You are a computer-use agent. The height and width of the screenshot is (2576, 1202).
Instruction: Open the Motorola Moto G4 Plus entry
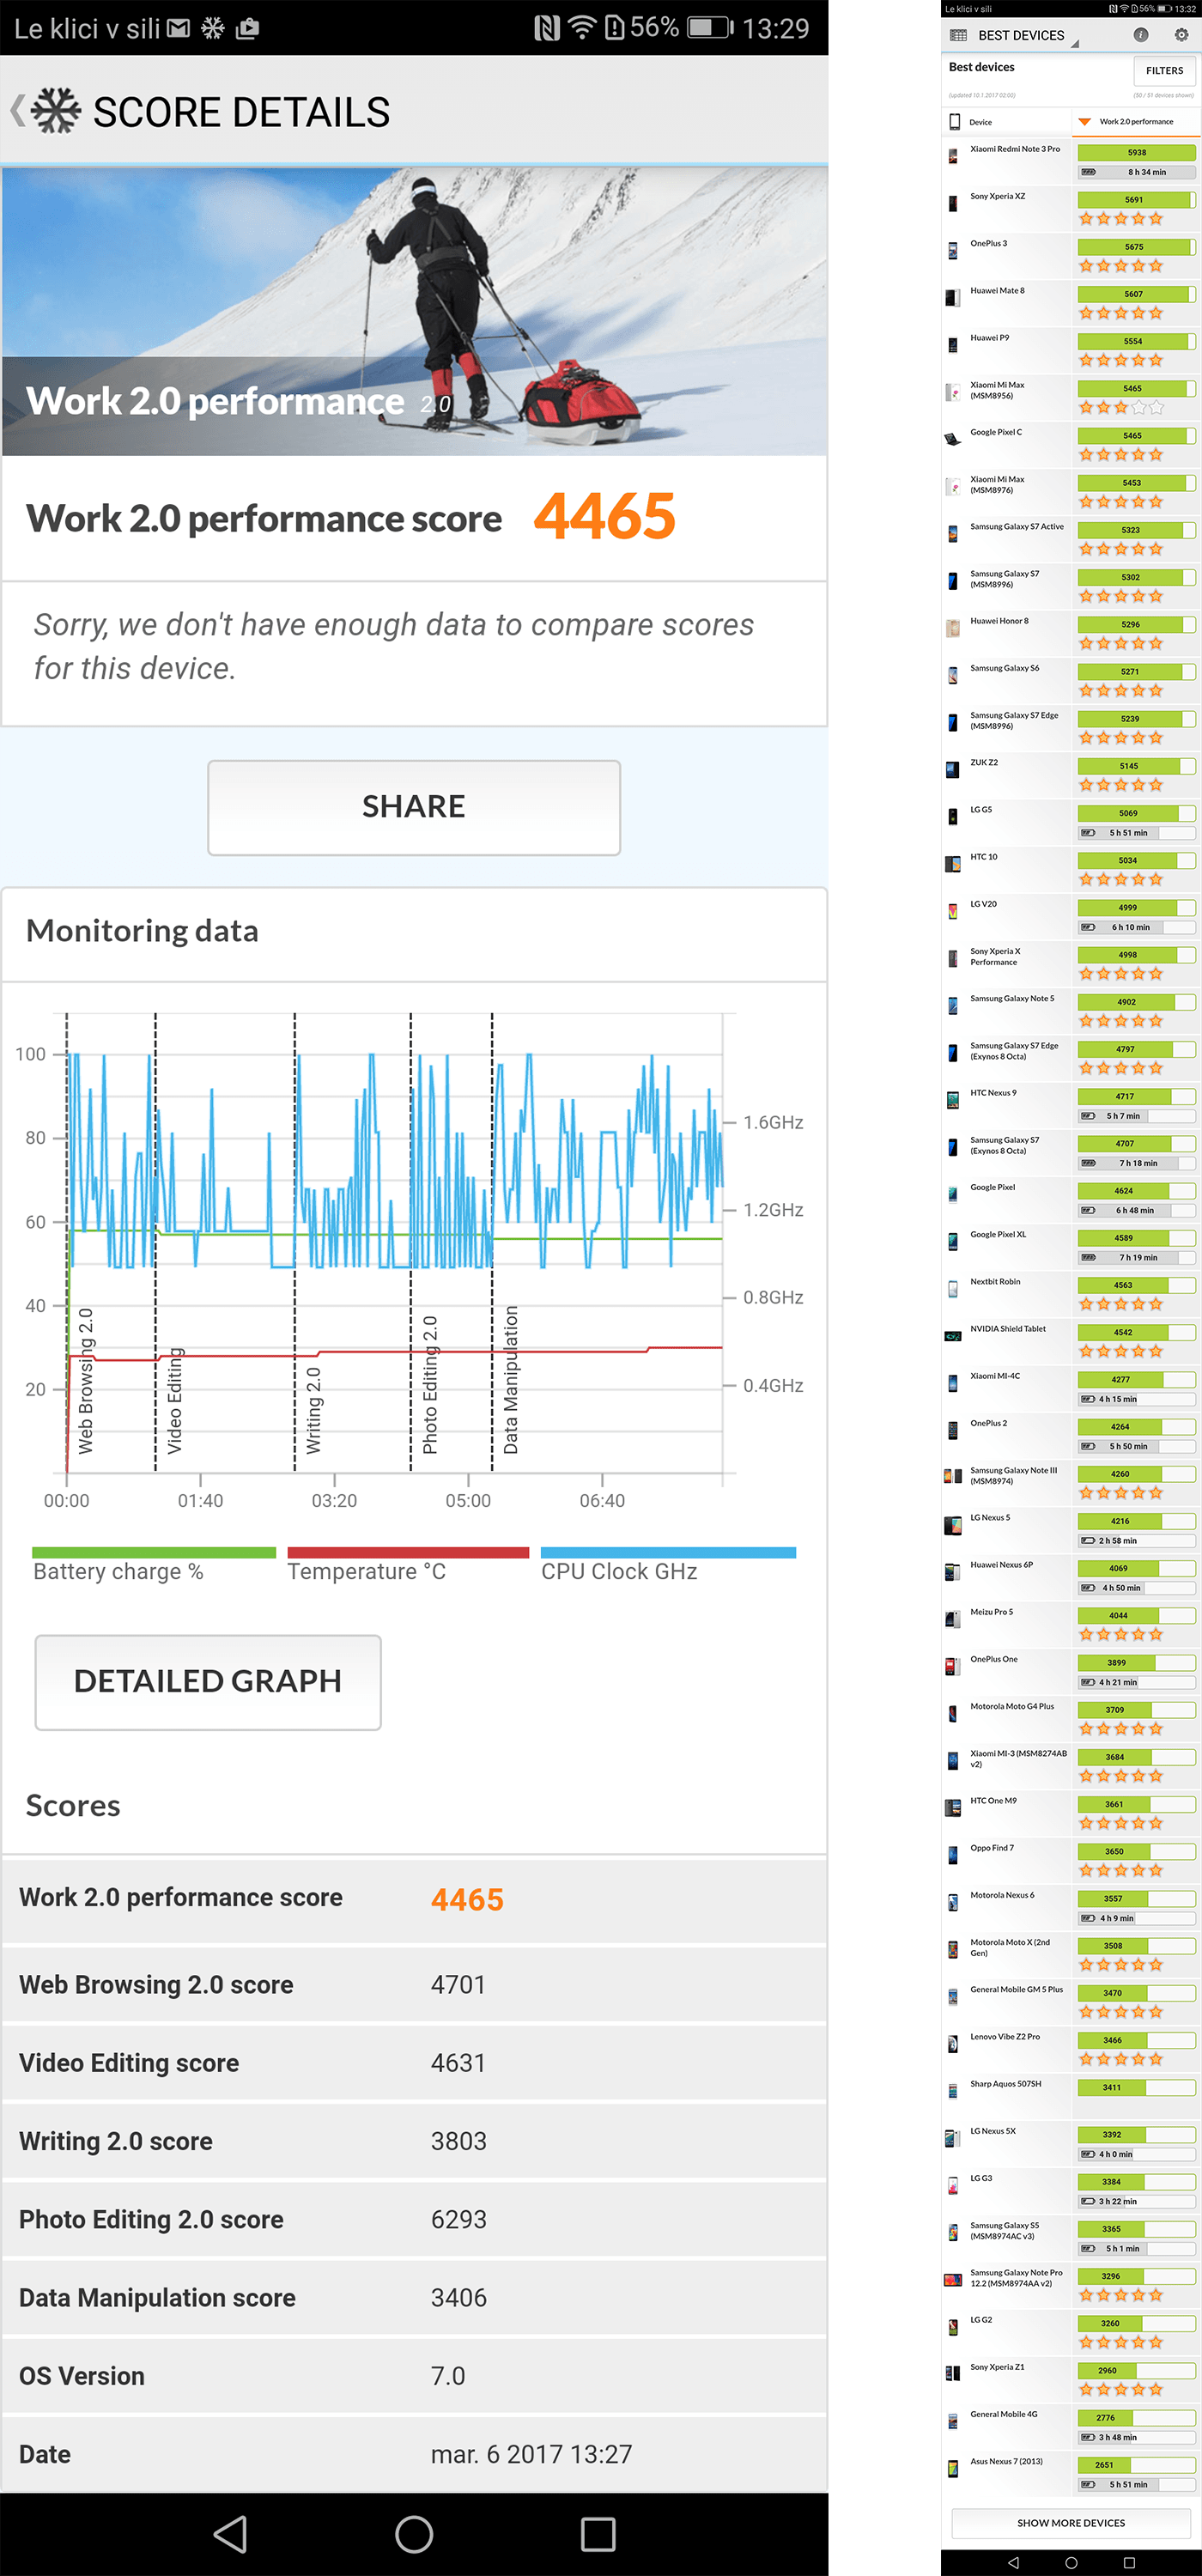tap(1070, 1718)
